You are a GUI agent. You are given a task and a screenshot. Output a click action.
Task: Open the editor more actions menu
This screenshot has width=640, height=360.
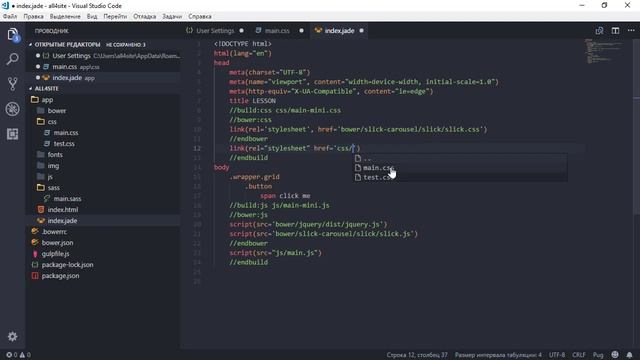click(x=631, y=31)
